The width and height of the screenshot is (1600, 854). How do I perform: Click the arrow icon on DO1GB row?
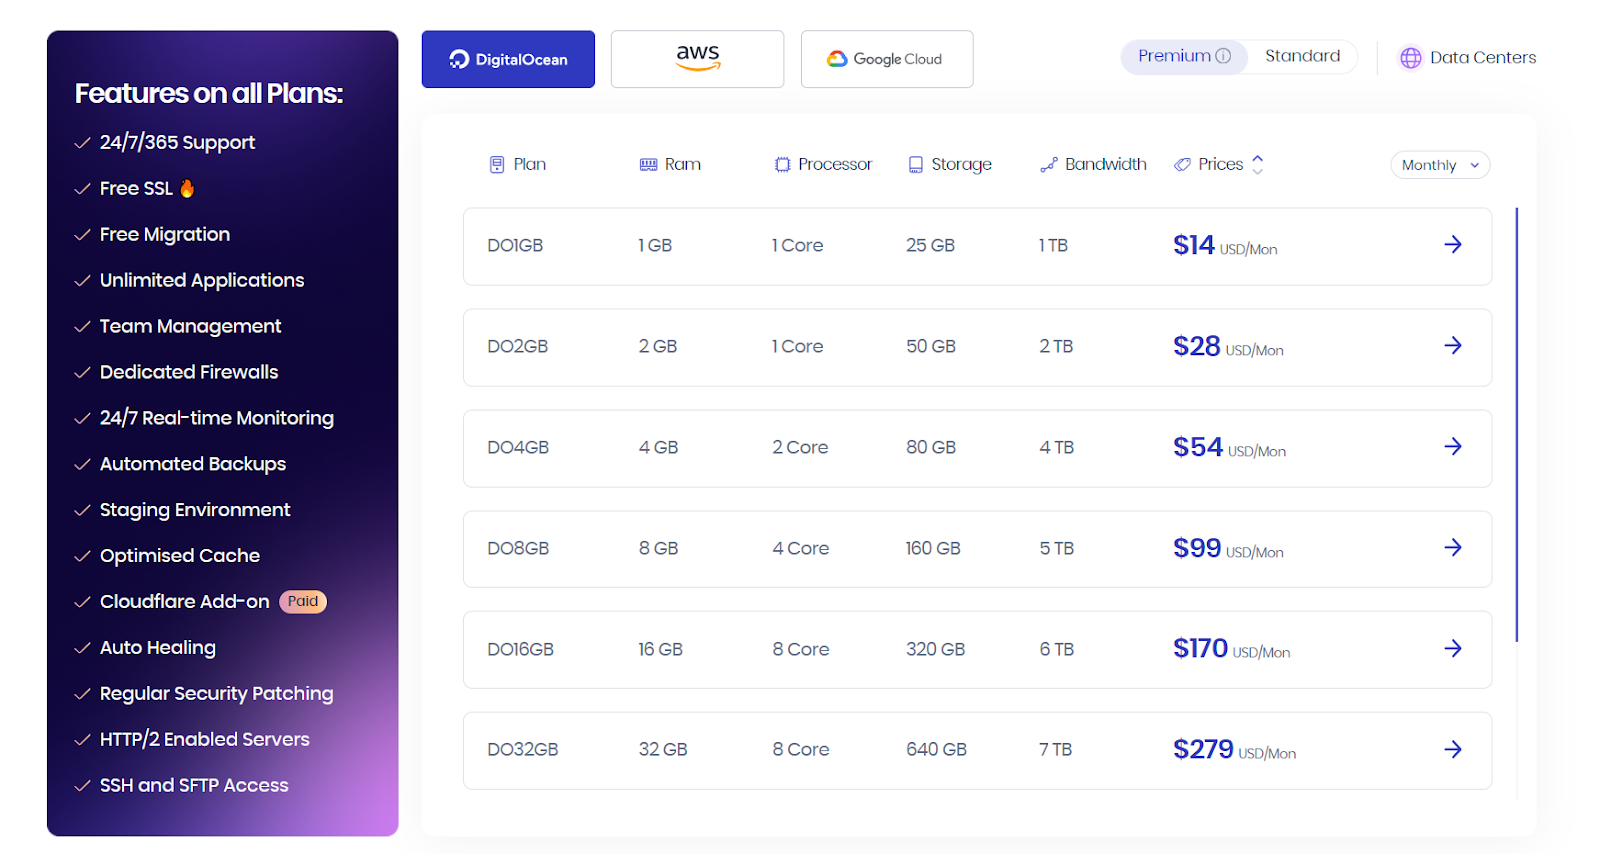tap(1453, 245)
